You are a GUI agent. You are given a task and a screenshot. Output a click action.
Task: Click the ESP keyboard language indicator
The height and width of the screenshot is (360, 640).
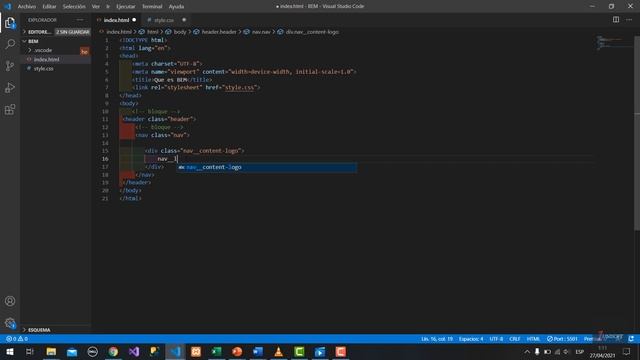(x=579, y=351)
